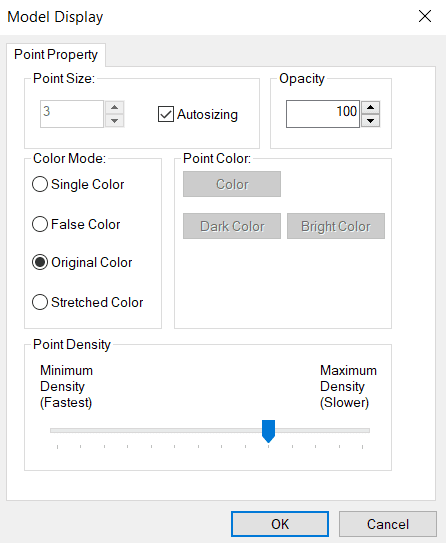Click the Dark Color button
Screen dimensions: 446x543
point(232,226)
